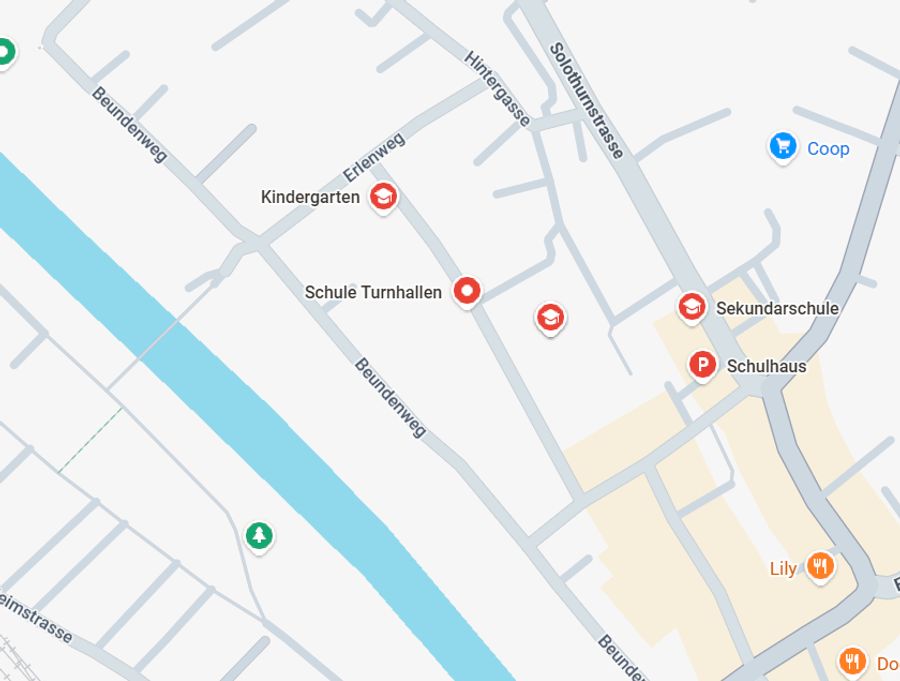Select the Schule Turnhallen red marker

click(x=467, y=291)
